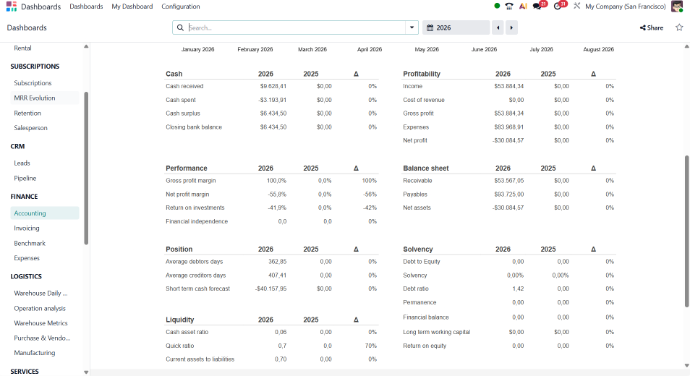Click the Dashboards app title
The height and width of the screenshot is (376, 690).
click(40, 7)
